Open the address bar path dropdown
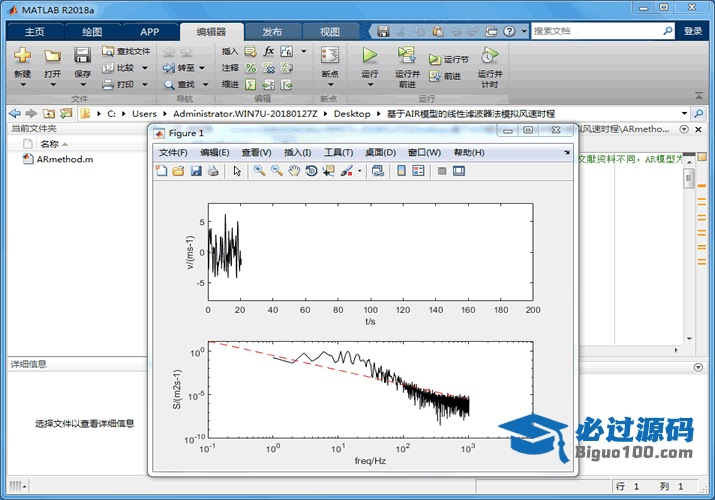The height and width of the screenshot is (500, 715). click(x=684, y=113)
